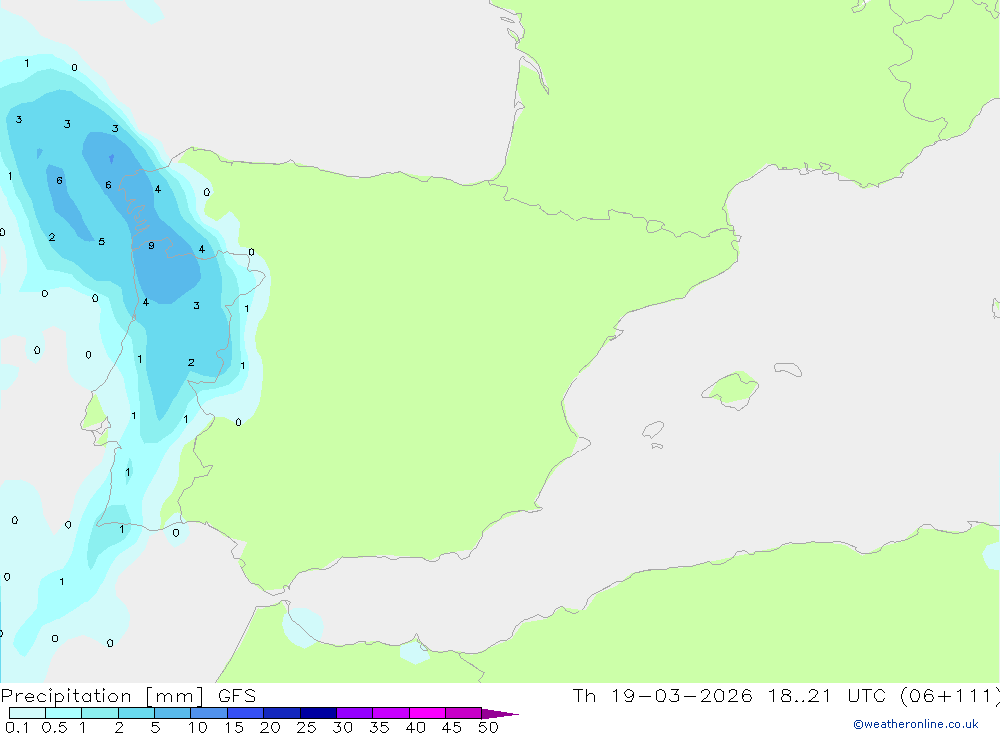Screen dimensions: 1000x733
Task: Pick the 5–10 mm light blue legend swatch
Action: [173, 713]
